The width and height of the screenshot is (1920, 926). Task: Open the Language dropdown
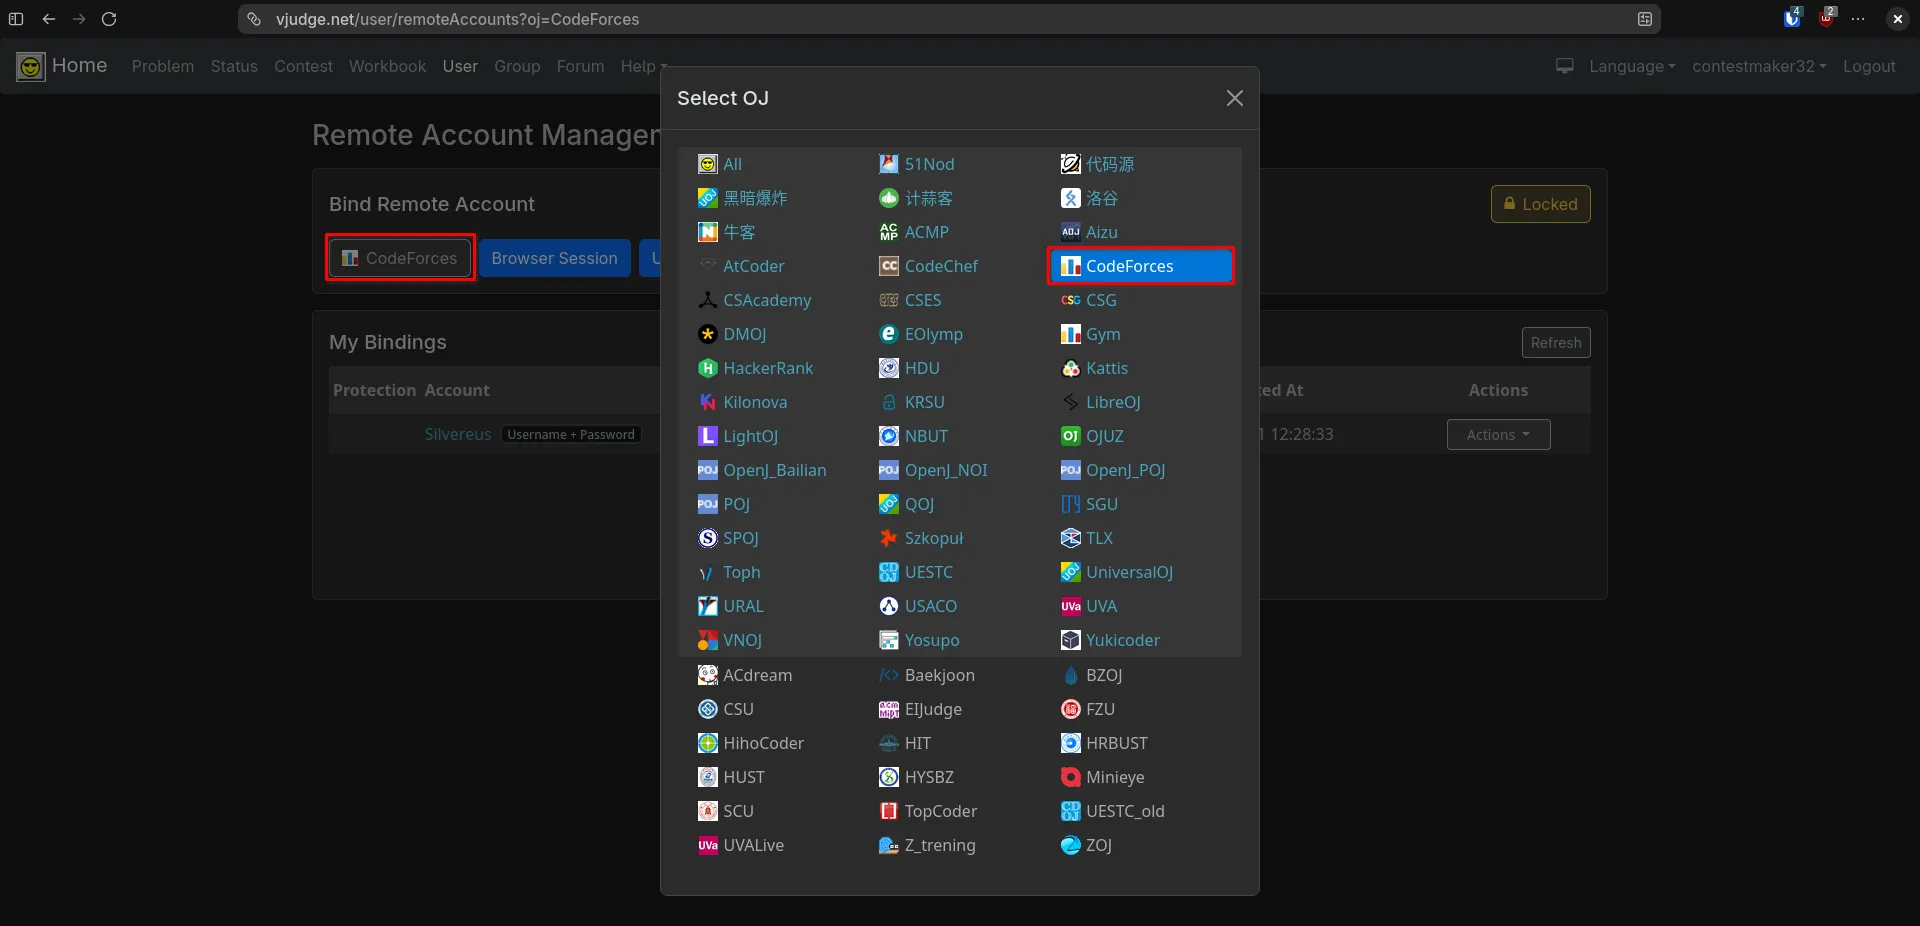click(x=1632, y=66)
